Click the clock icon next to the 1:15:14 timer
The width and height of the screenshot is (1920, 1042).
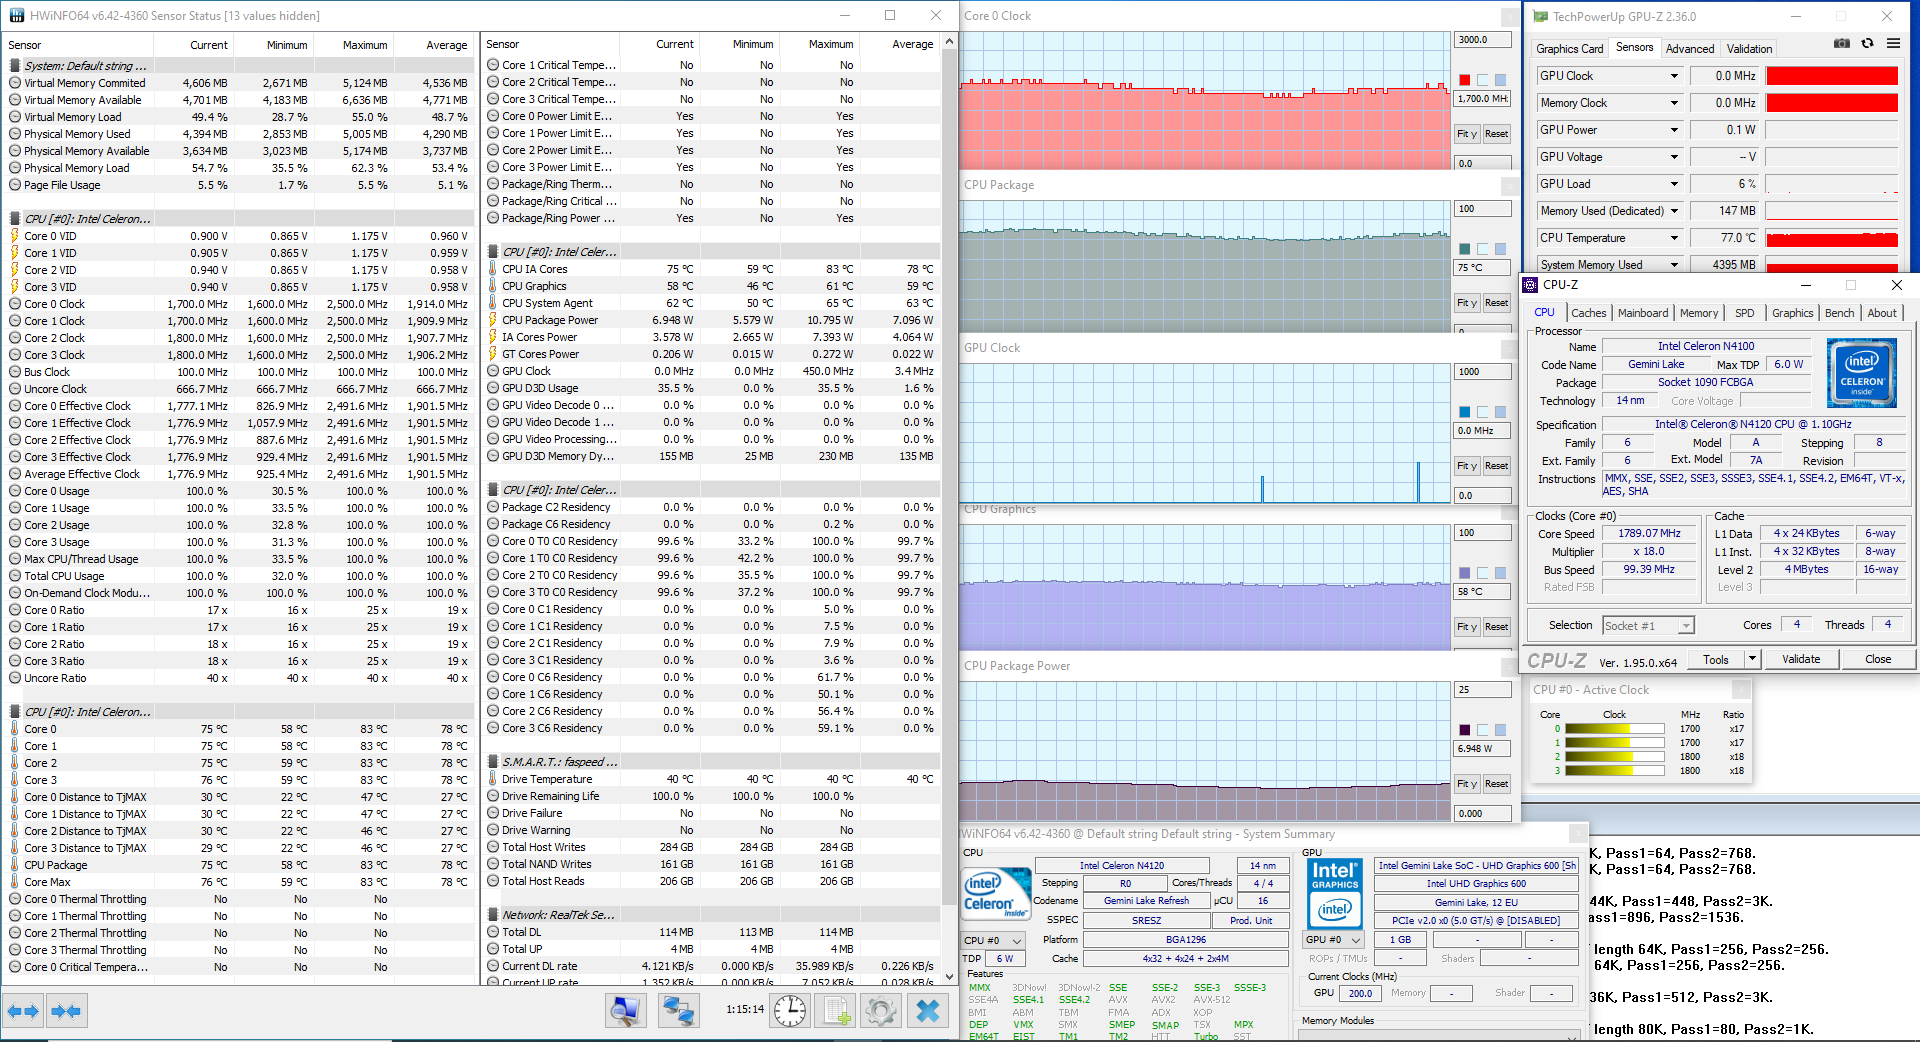click(x=790, y=1011)
